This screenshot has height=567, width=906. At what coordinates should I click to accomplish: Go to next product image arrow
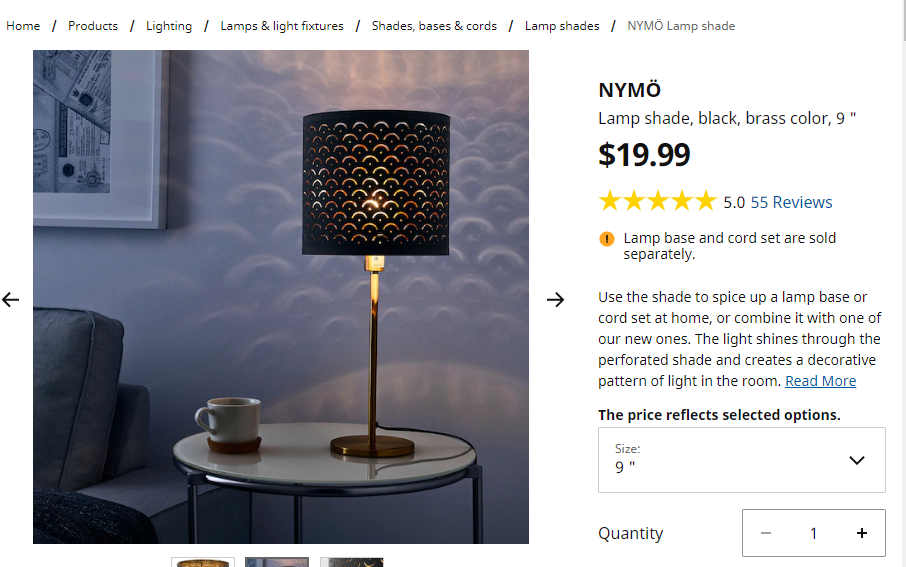pos(556,299)
